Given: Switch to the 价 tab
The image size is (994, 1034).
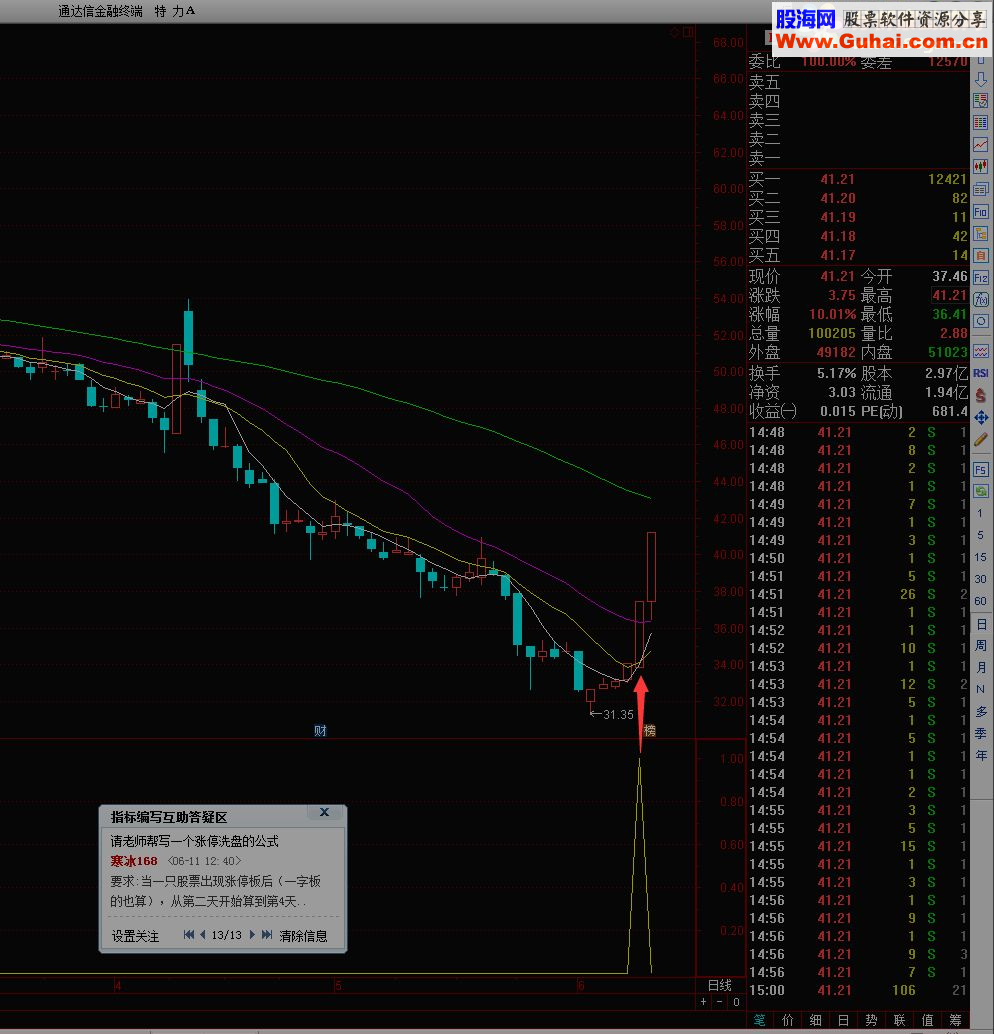Looking at the screenshot, I should click(x=788, y=1020).
